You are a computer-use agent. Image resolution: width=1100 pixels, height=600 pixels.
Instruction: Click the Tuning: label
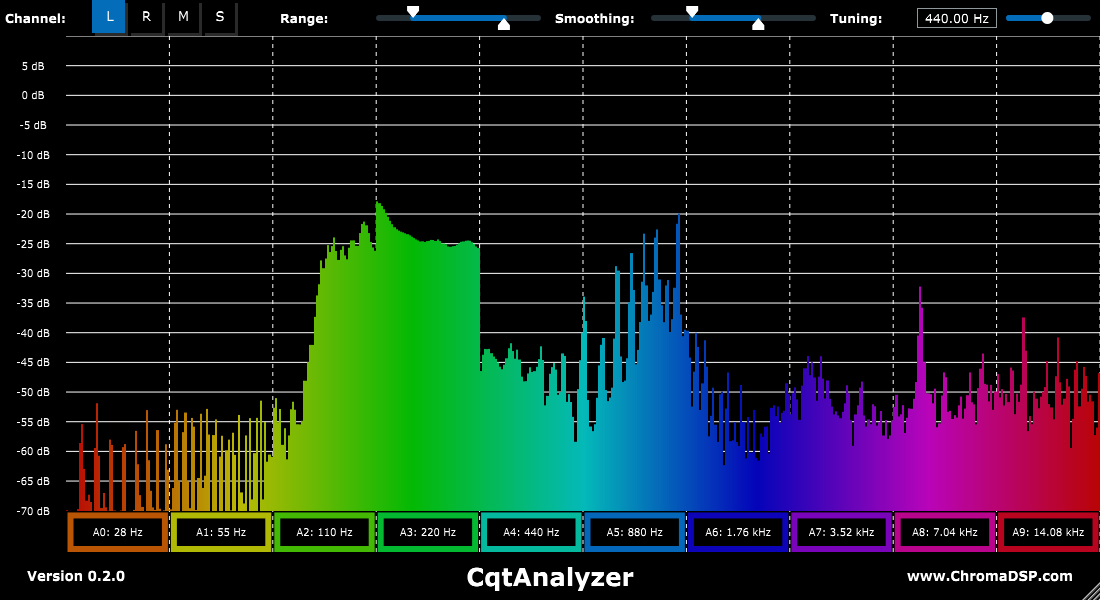tap(856, 19)
